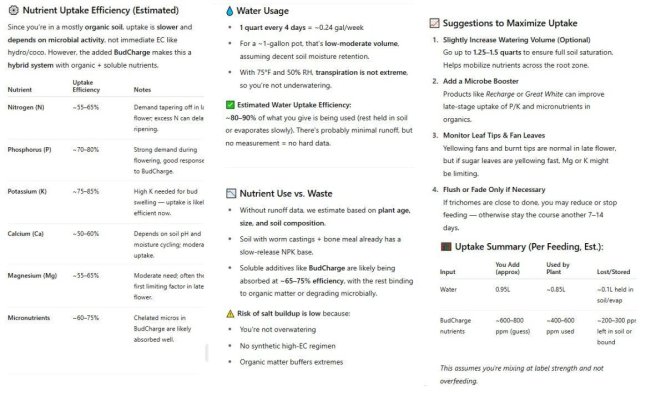This screenshot has height=400, width=666.
Task: Click the Nitrogen (N) row label
Action: pyautogui.click(x=26, y=107)
